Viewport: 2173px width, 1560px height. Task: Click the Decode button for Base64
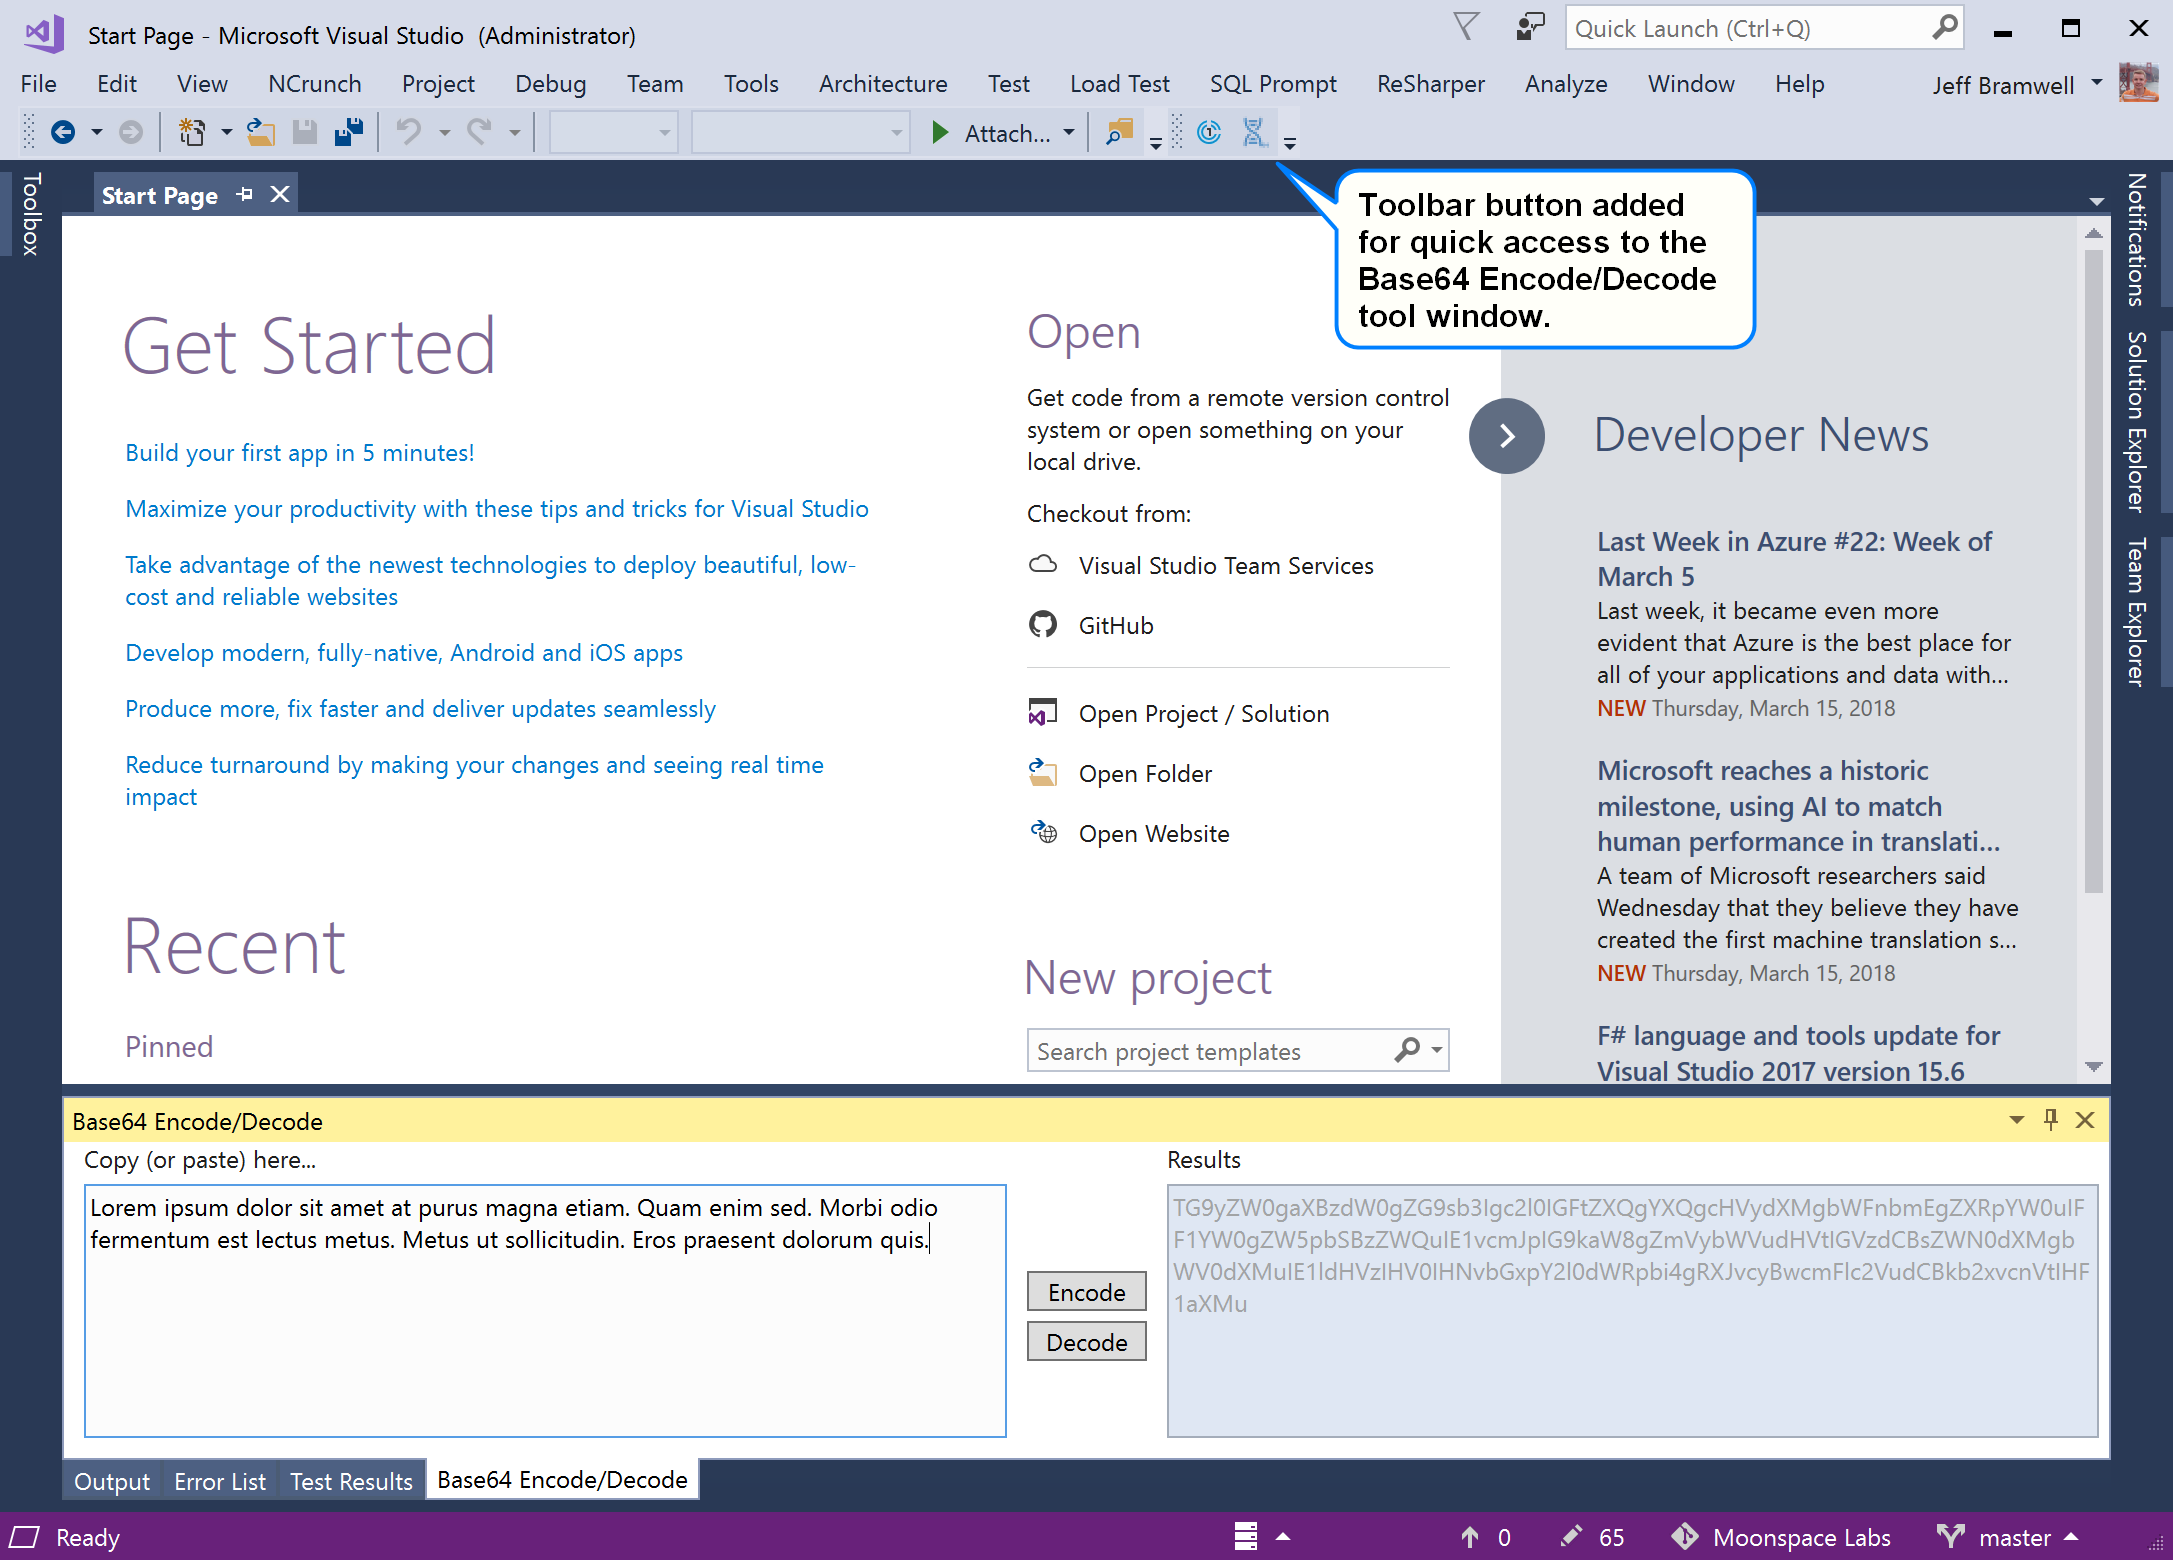(x=1086, y=1341)
